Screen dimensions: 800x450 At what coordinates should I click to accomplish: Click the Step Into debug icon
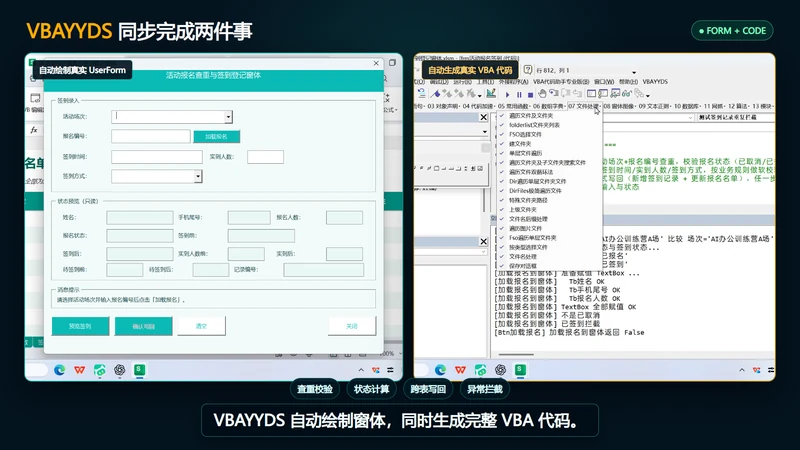coord(554,93)
